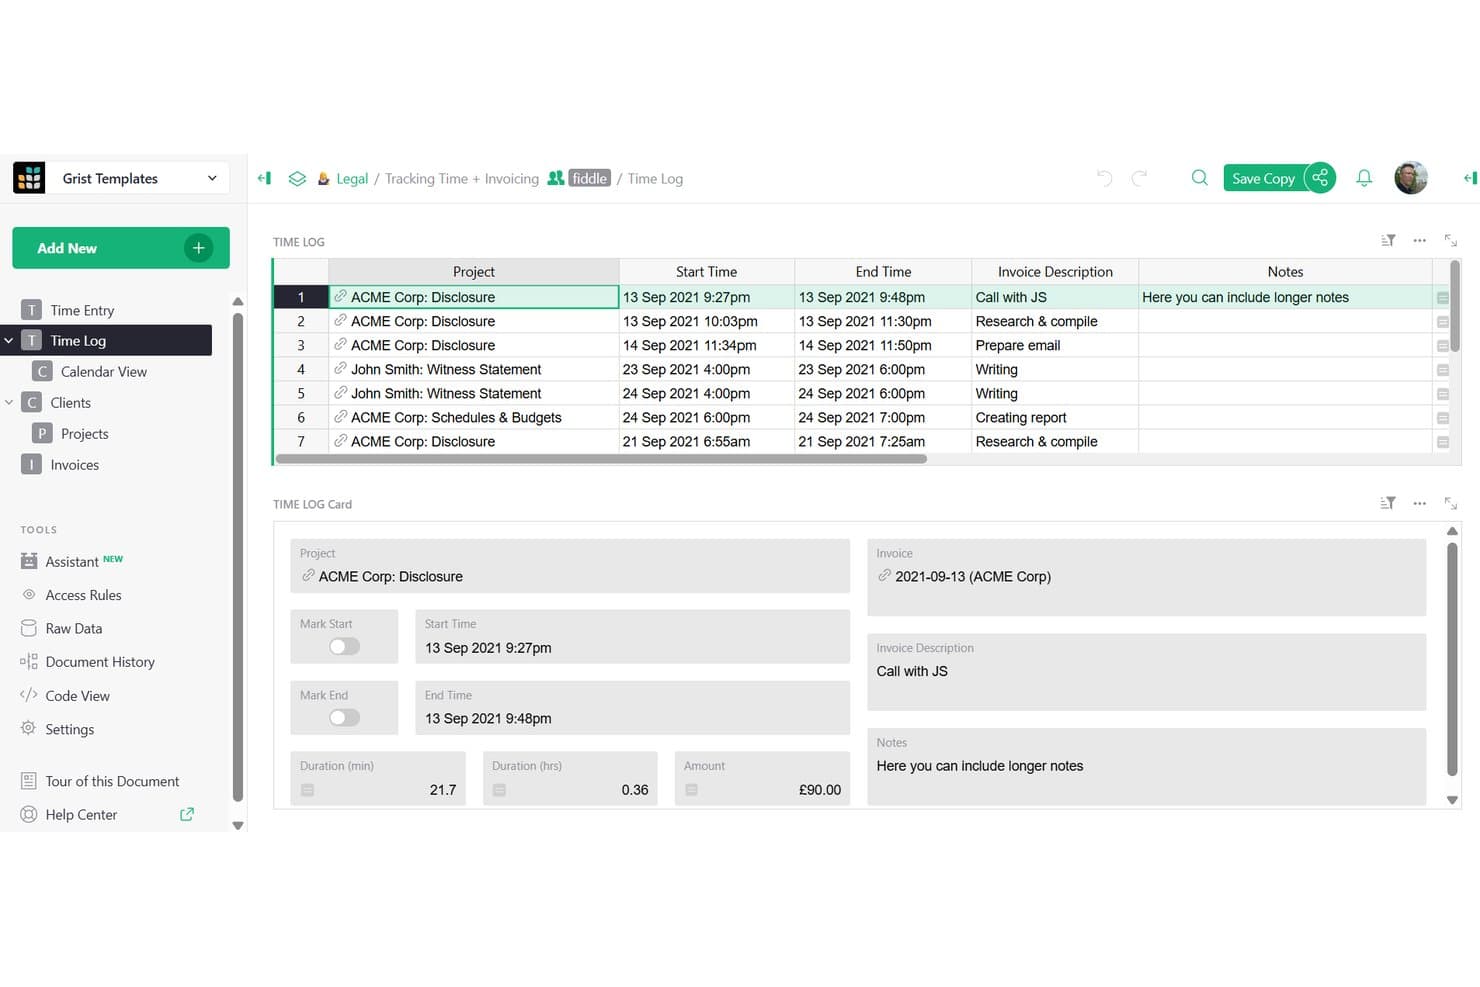Image resolution: width=1480 pixels, height=987 pixels.
Task: Open the Legal breadcrumb link
Action: pos(352,179)
